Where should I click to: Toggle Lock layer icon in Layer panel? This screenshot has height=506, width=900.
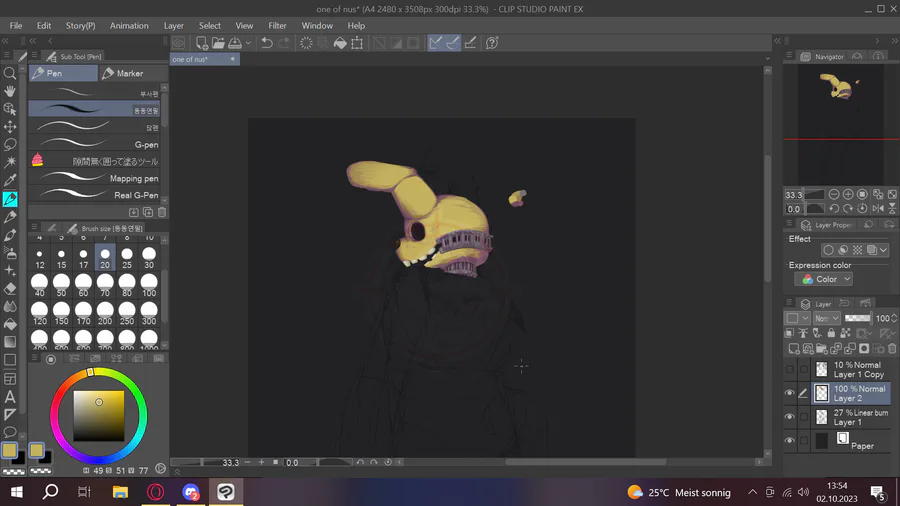(x=831, y=333)
